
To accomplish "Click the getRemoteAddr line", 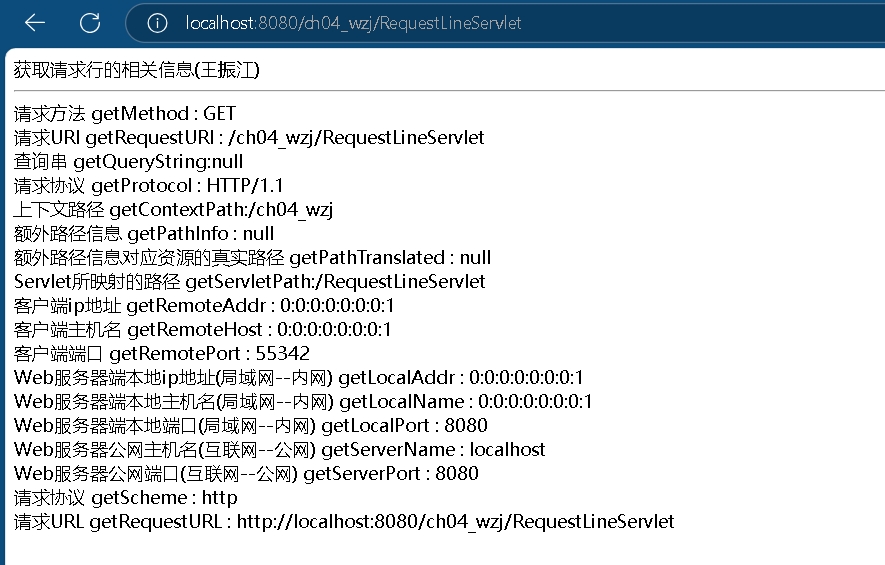I will click(204, 306).
